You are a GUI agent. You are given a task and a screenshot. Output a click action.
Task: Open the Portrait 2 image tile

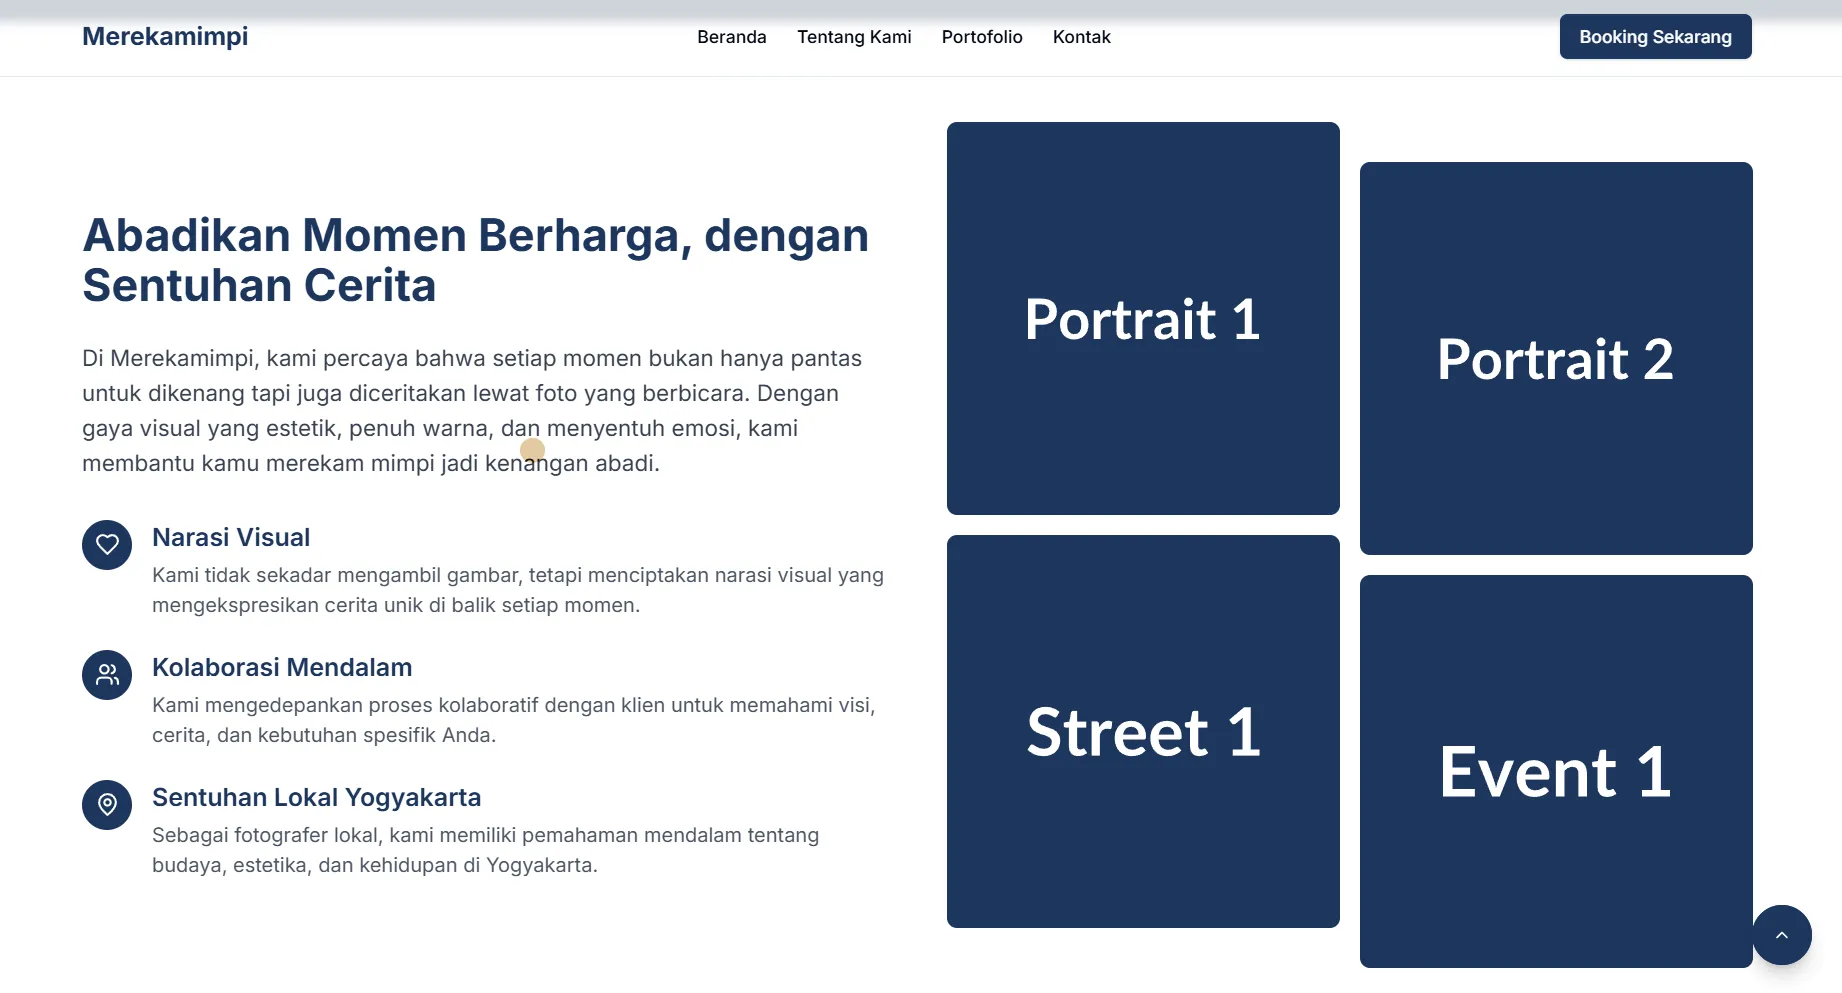coord(1556,358)
